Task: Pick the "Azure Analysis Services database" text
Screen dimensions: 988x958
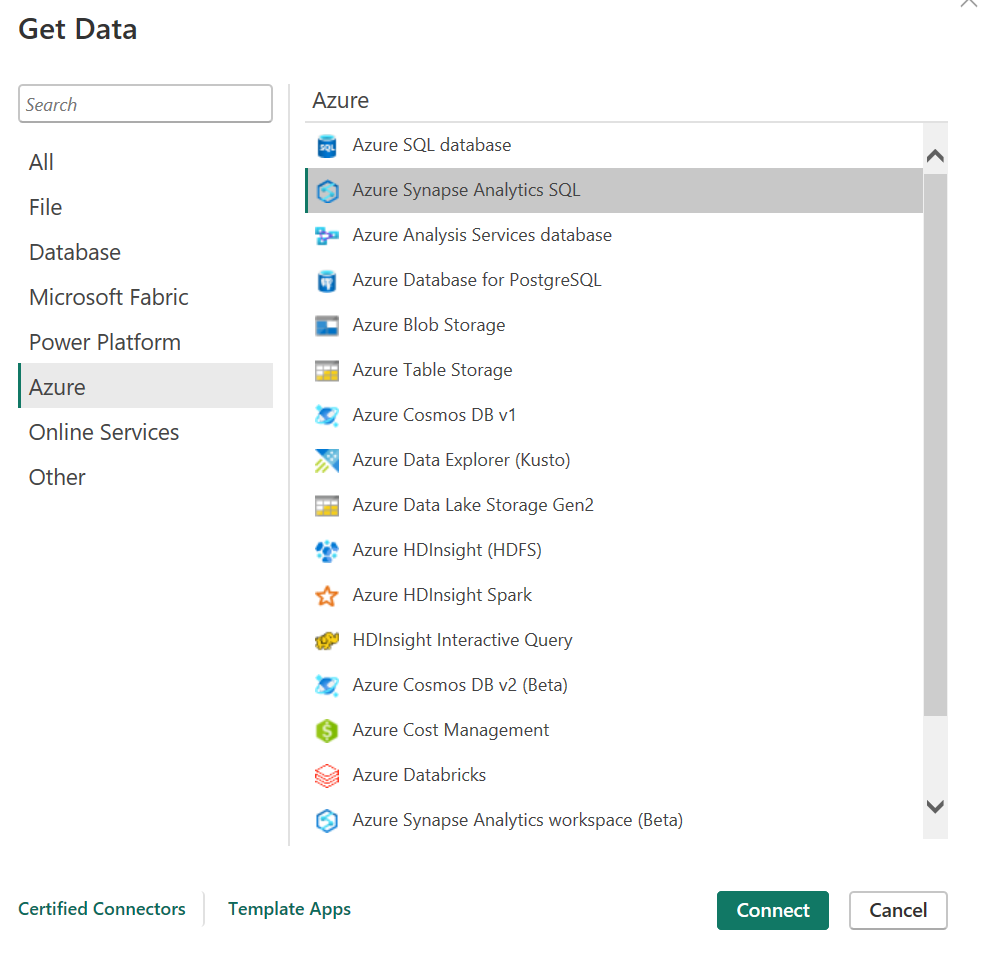Action: point(482,236)
